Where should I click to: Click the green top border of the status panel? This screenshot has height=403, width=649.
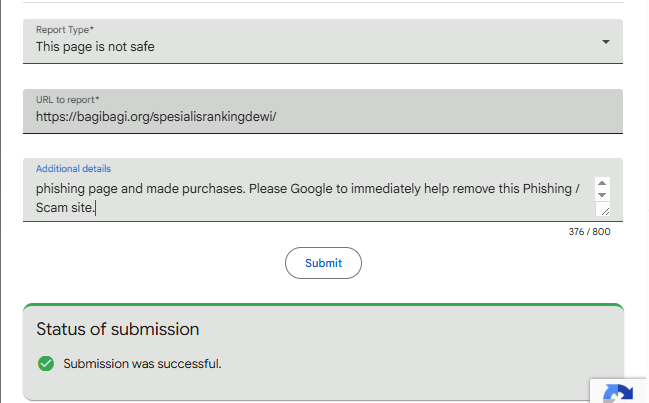323,305
